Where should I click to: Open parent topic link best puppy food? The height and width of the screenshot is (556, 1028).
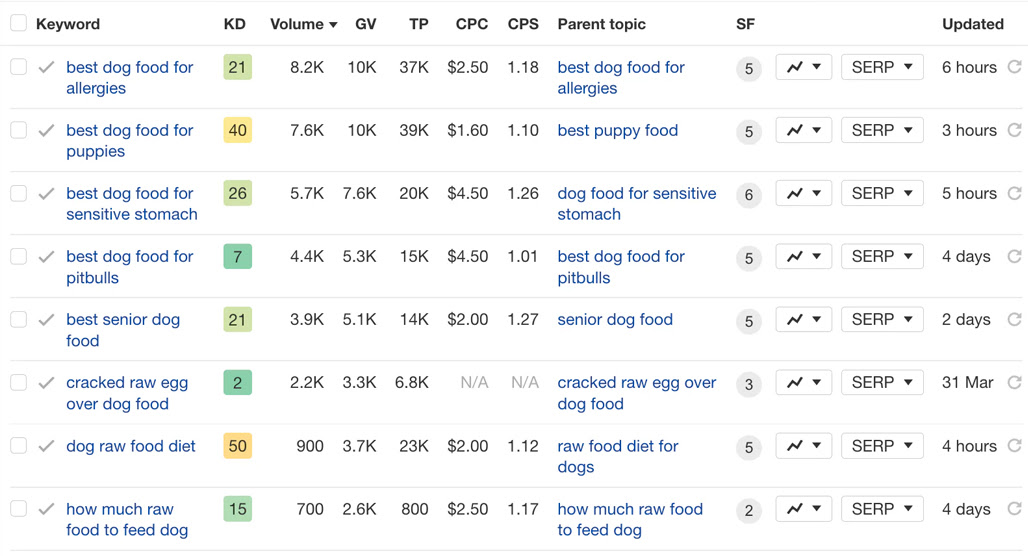(x=618, y=130)
